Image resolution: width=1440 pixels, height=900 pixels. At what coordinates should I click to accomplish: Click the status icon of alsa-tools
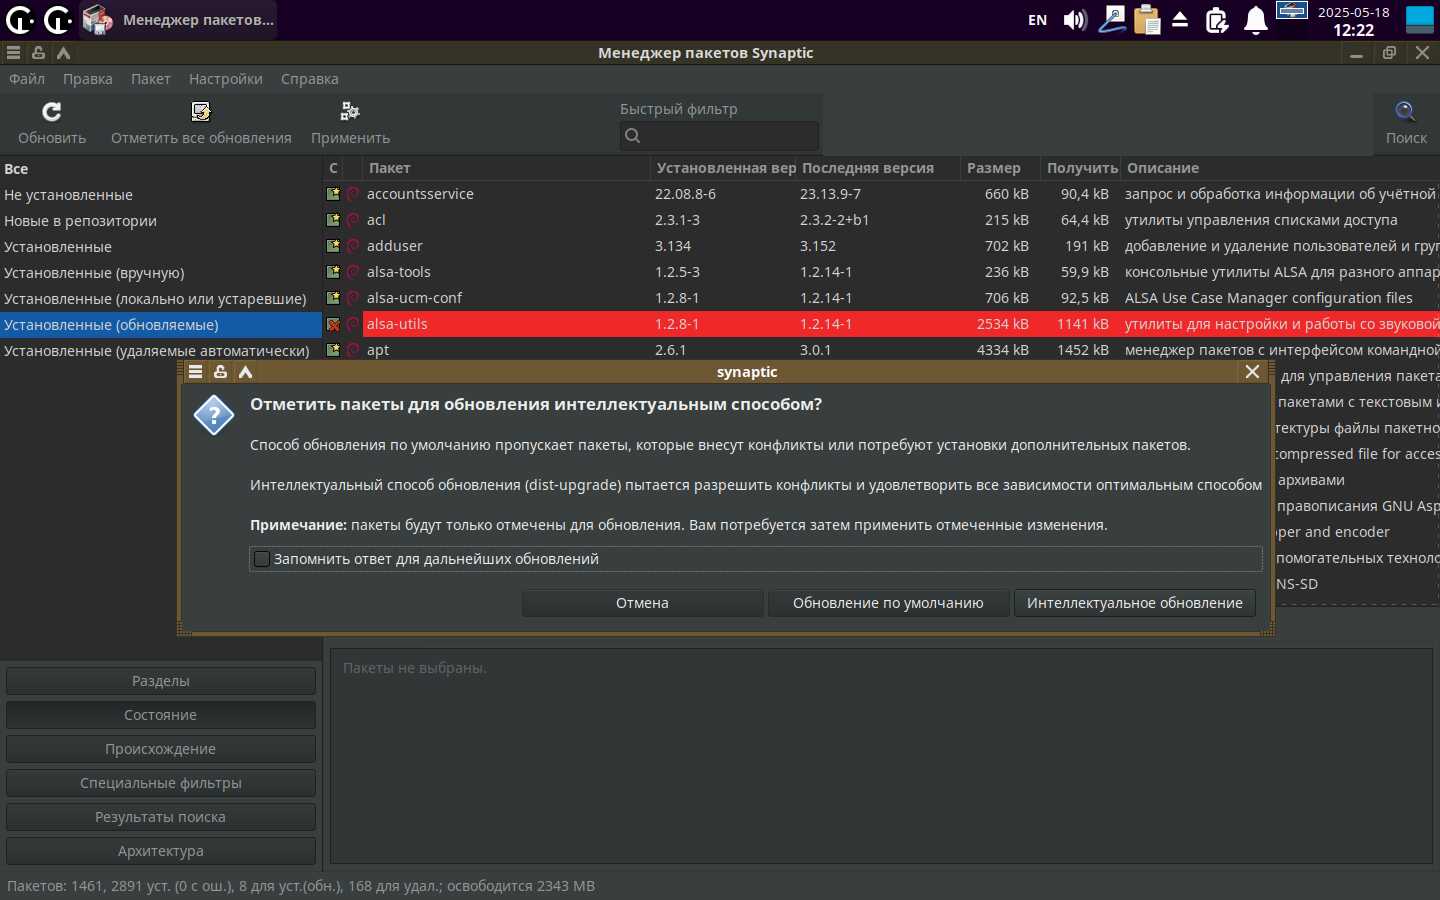333,272
